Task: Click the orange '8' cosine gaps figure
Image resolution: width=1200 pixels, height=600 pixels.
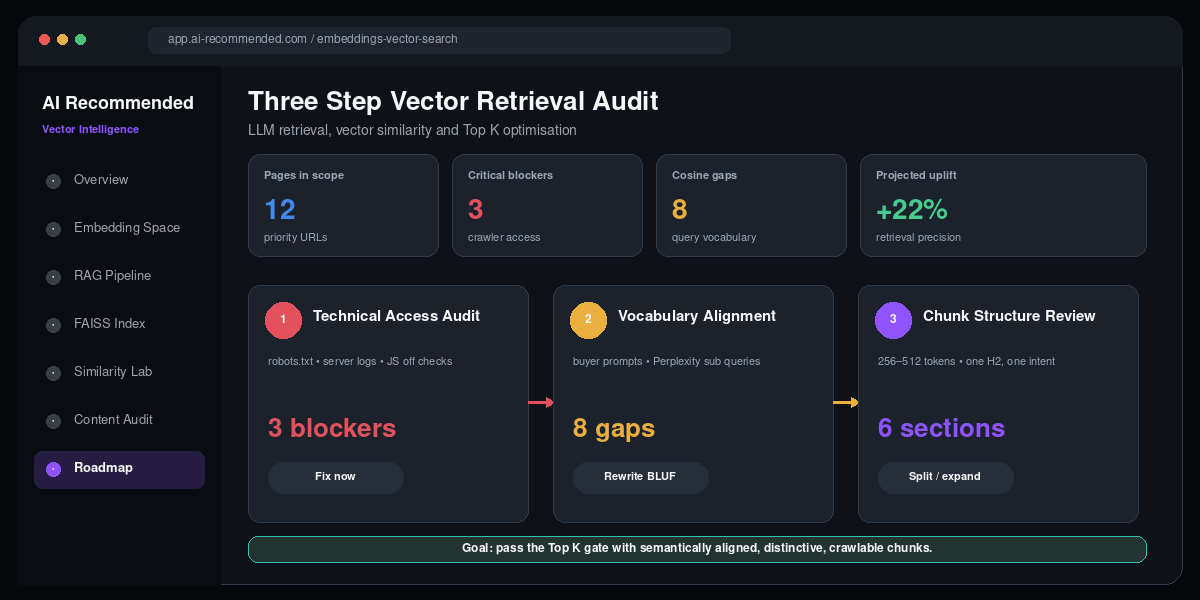Action: coord(680,210)
